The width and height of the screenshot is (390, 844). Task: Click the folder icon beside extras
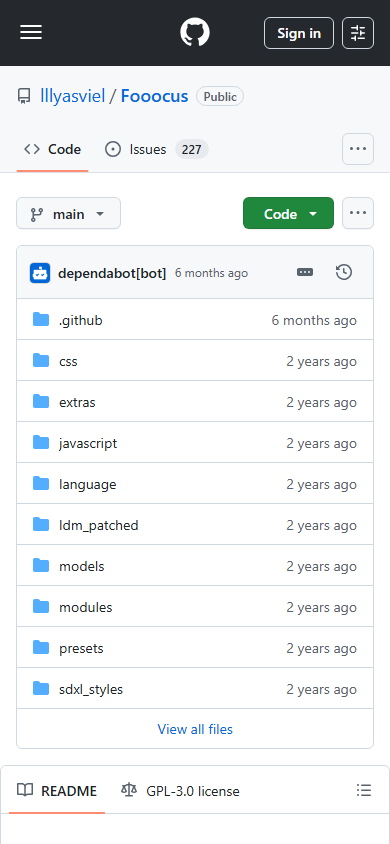tap(41, 402)
